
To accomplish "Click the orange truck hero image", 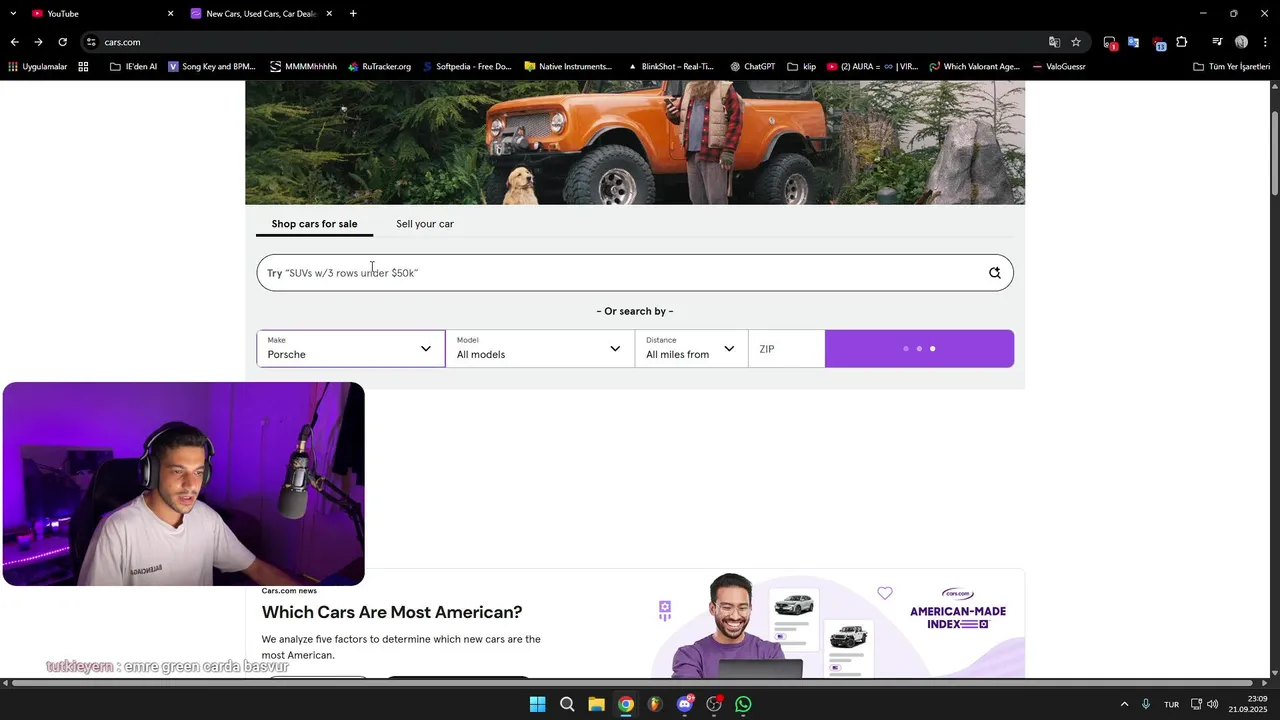I will [635, 142].
